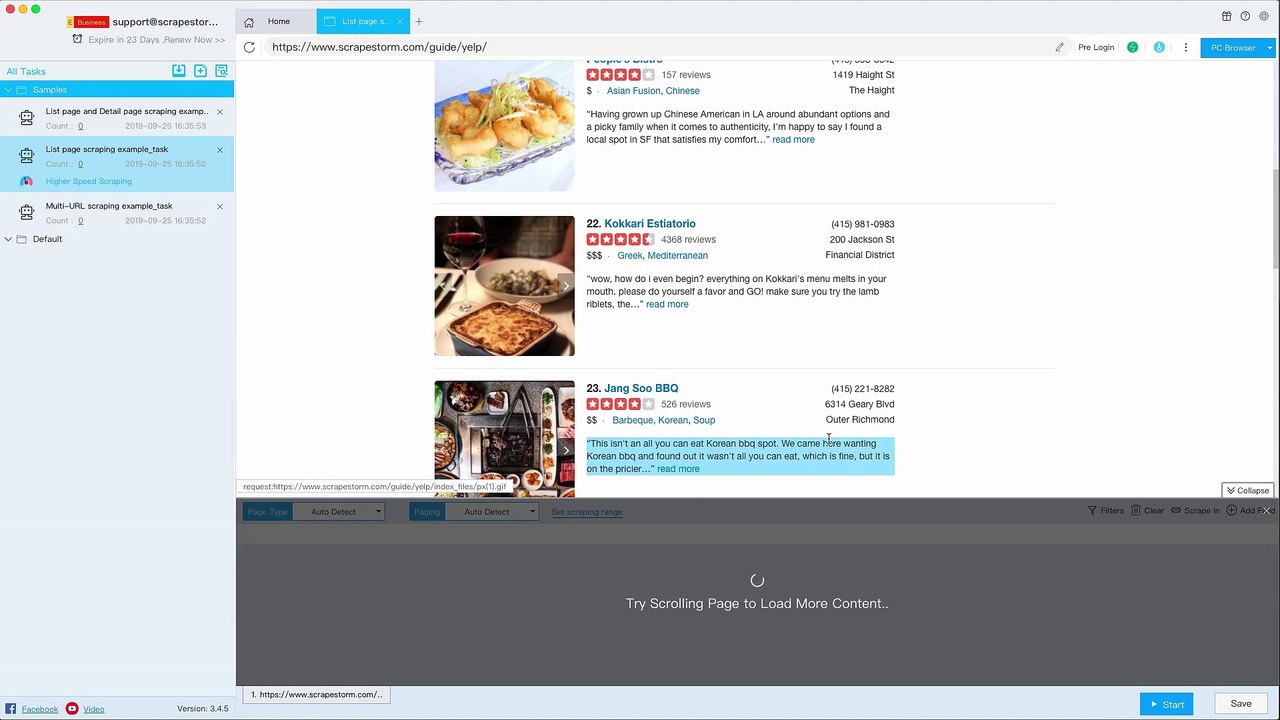This screenshot has width=1280, height=720.
Task: Click the import task icon beside All Tasks
Action: click(x=178, y=71)
